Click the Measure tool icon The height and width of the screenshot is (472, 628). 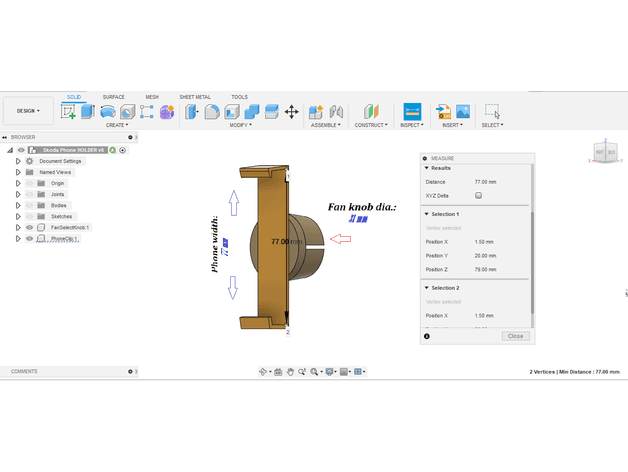tap(412, 111)
